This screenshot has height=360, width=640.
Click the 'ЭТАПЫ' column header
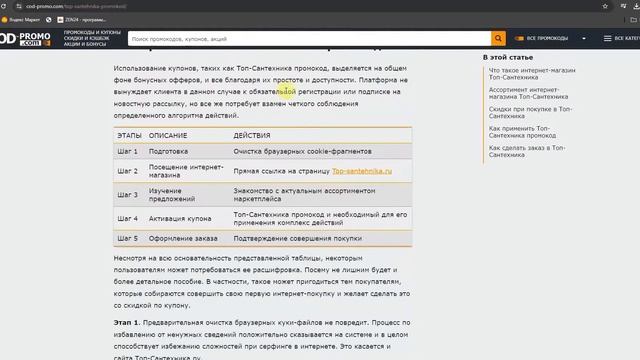(x=129, y=136)
